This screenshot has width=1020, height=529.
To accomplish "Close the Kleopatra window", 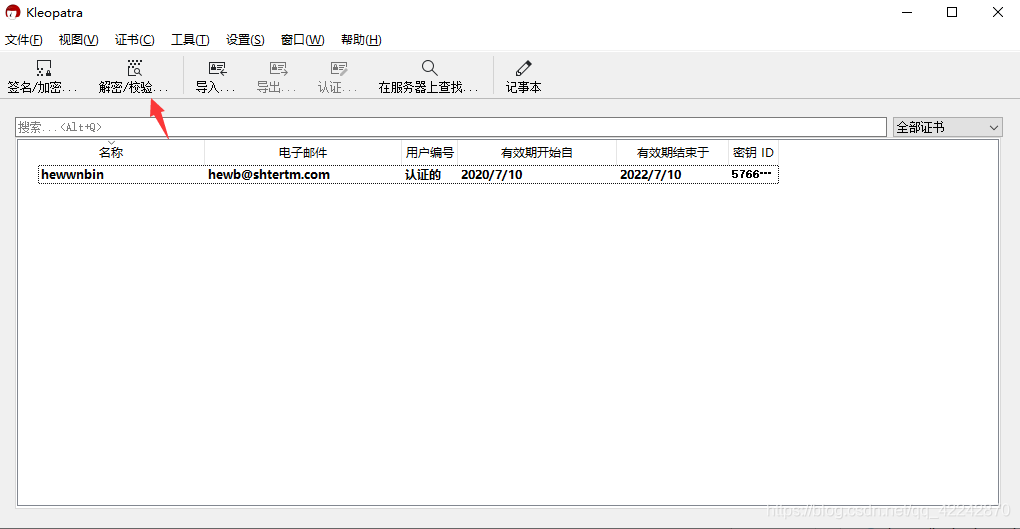I will [x=998, y=12].
